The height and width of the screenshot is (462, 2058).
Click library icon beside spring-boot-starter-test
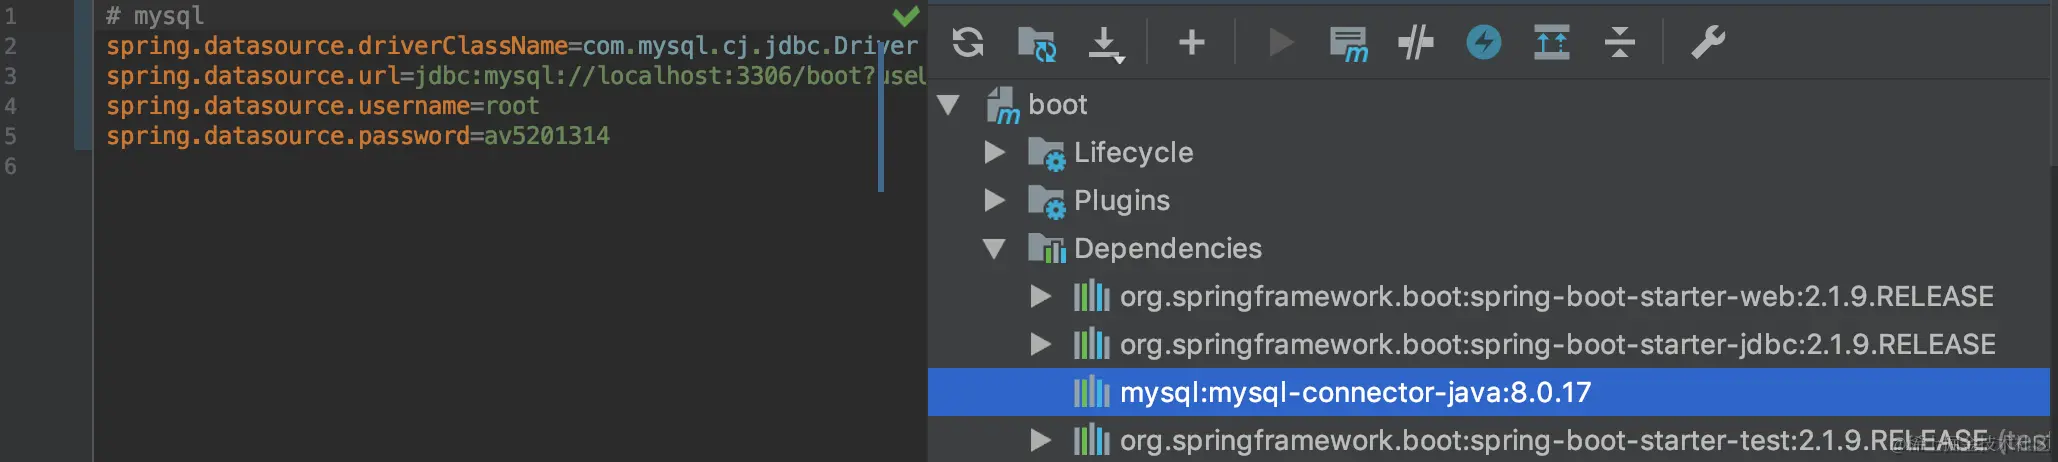(x=1091, y=440)
